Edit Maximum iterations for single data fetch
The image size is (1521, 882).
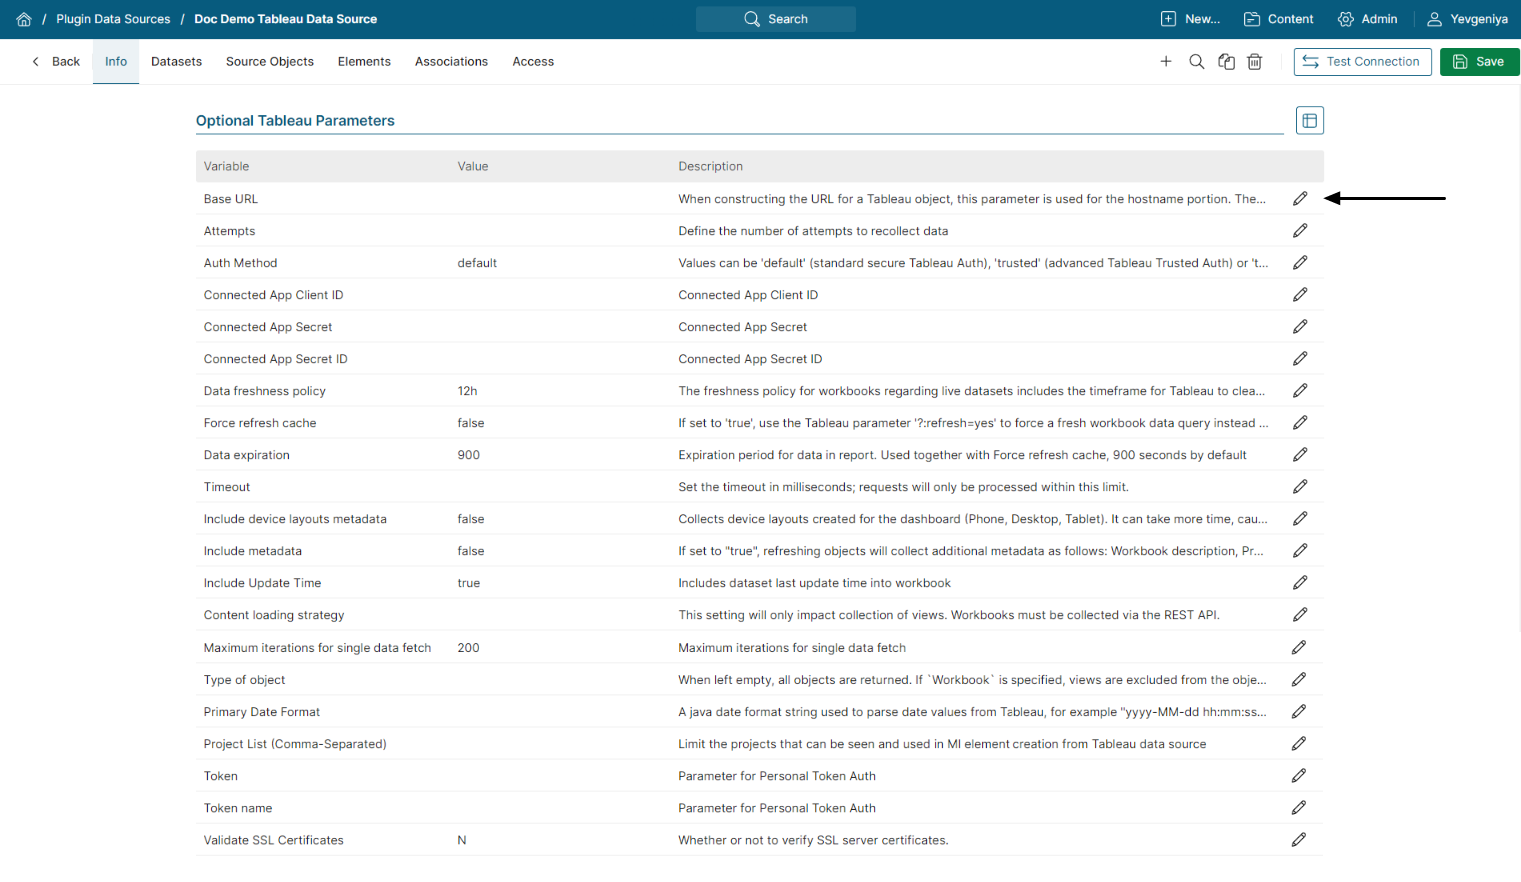pos(1299,648)
